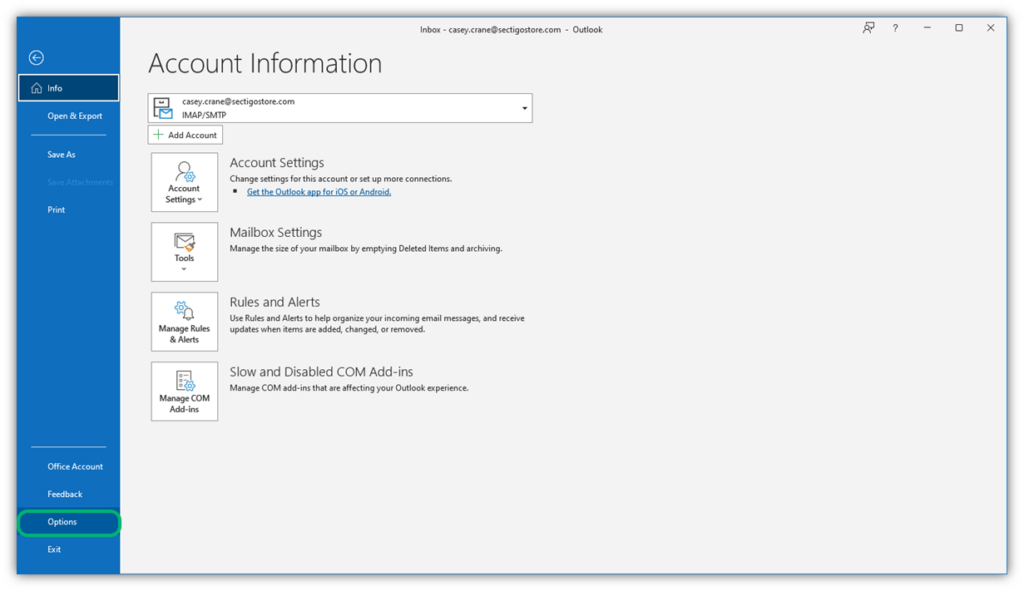
Task: Expand the account selector dropdown arrow
Action: coord(524,108)
